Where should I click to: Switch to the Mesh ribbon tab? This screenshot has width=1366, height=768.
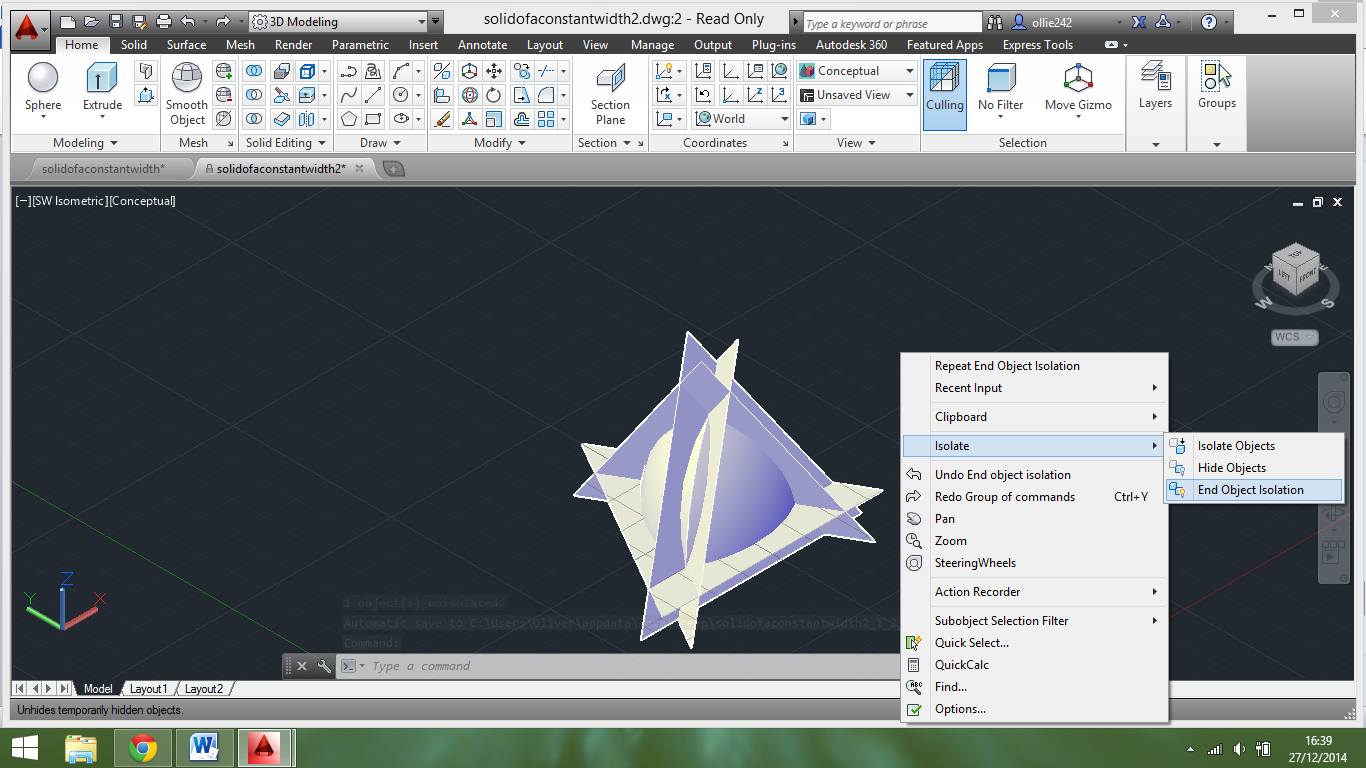tap(240, 45)
